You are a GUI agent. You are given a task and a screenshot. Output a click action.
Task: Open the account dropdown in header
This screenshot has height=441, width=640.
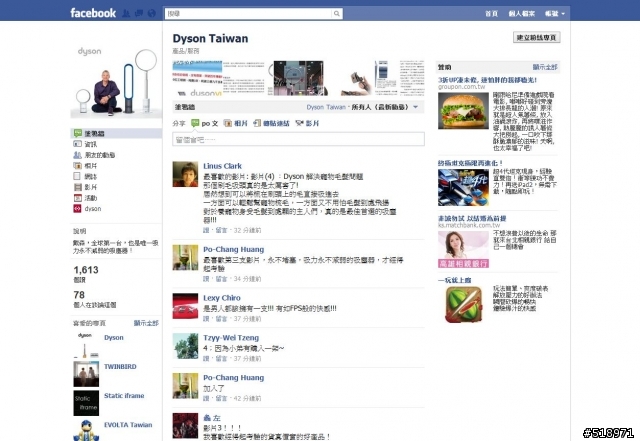(x=555, y=13)
